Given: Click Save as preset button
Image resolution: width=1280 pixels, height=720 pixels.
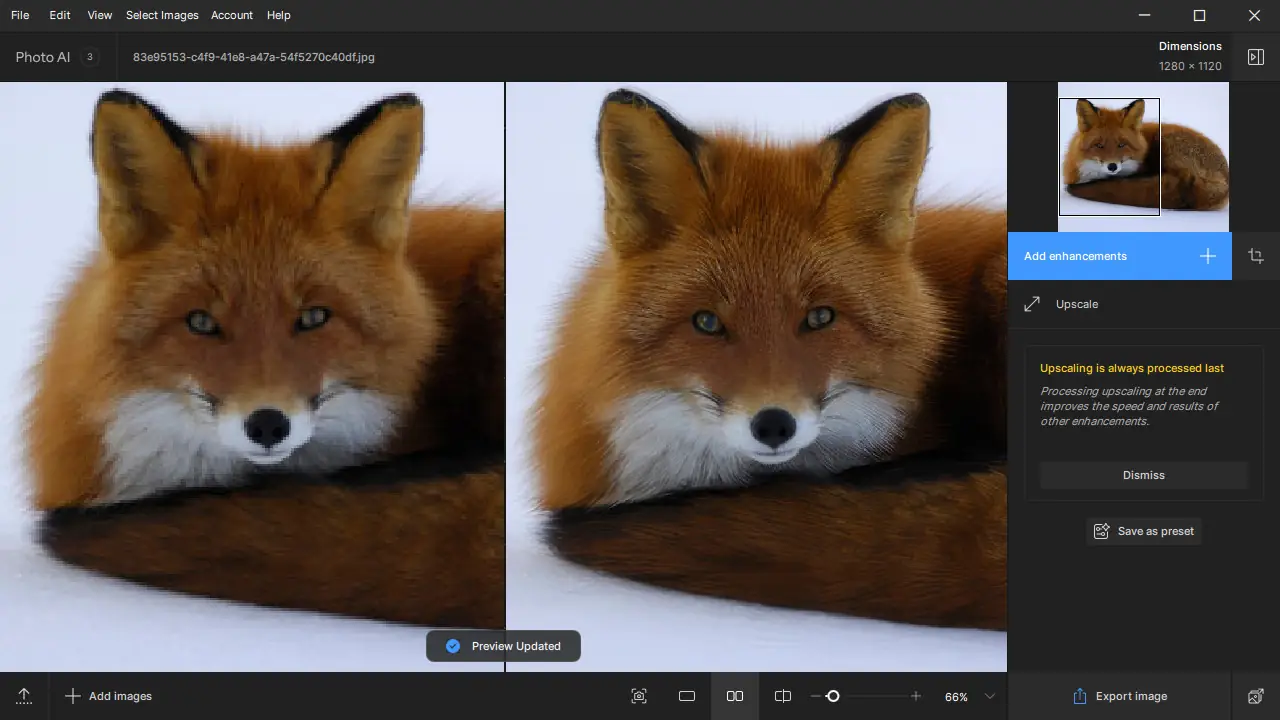Looking at the screenshot, I should 1144,531.
